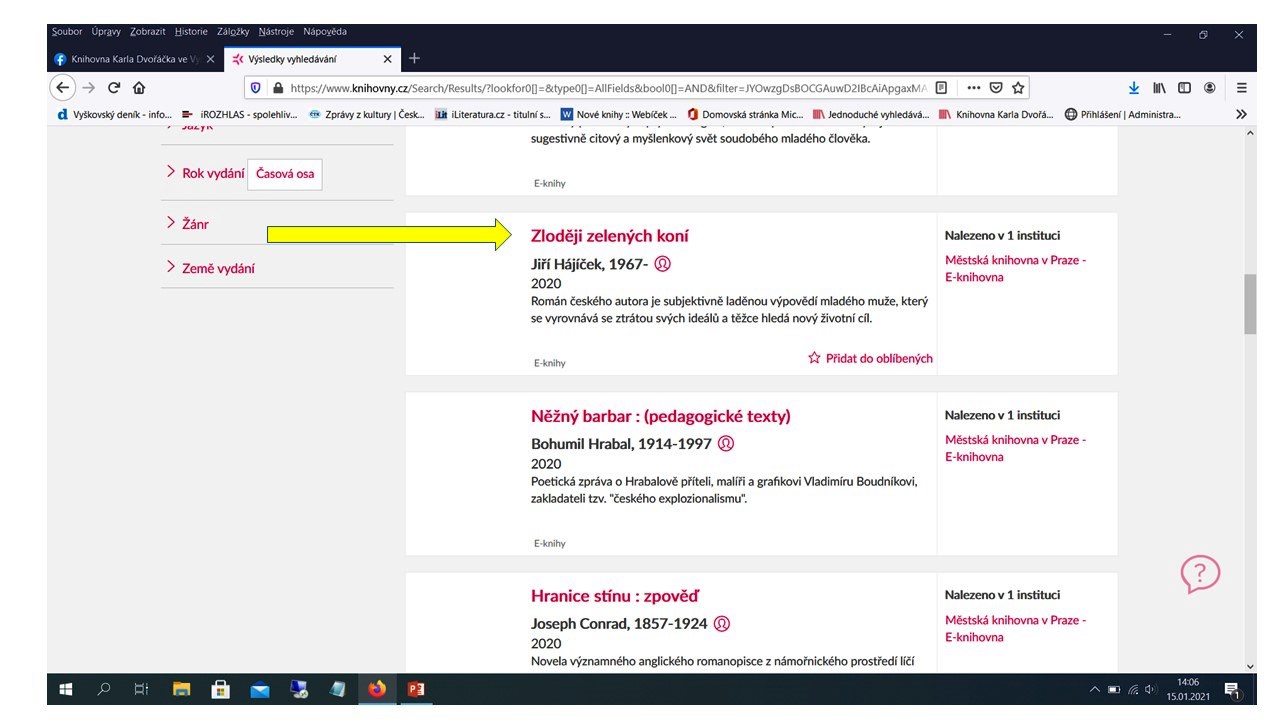This screenshot has height=720, width=1280.
Task: Open the Windows Start menu
Action: (67, 689)
